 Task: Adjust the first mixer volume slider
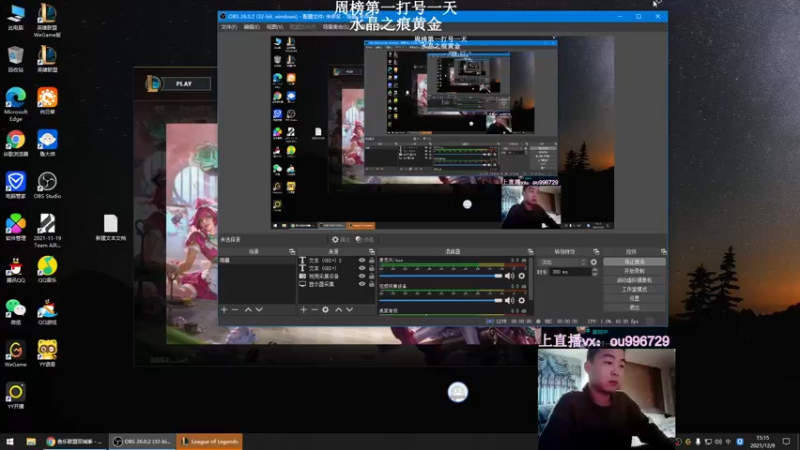441,276
